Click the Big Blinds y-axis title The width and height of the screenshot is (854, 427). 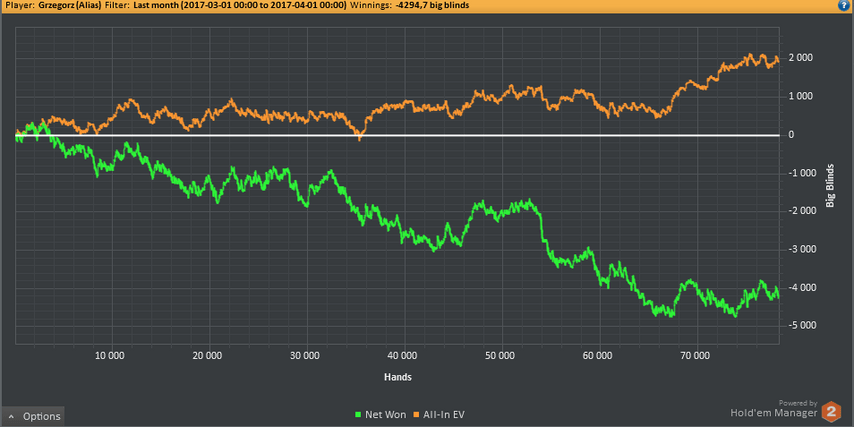coord(829,185)
